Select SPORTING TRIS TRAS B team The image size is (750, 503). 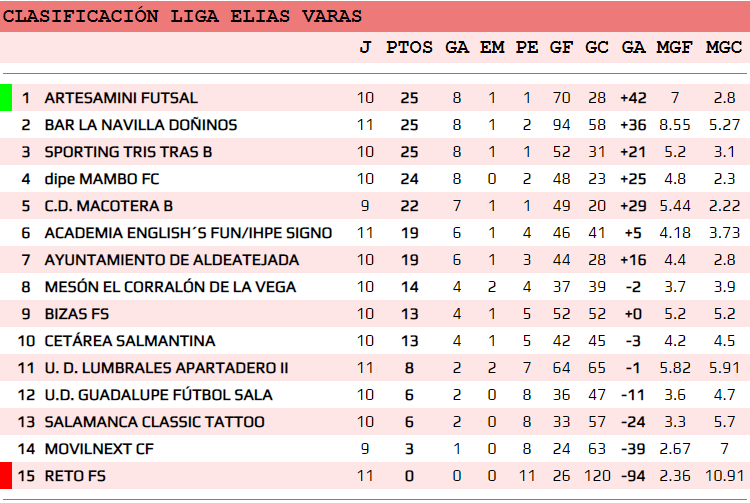pyautogui.click(x=128, y=152)
